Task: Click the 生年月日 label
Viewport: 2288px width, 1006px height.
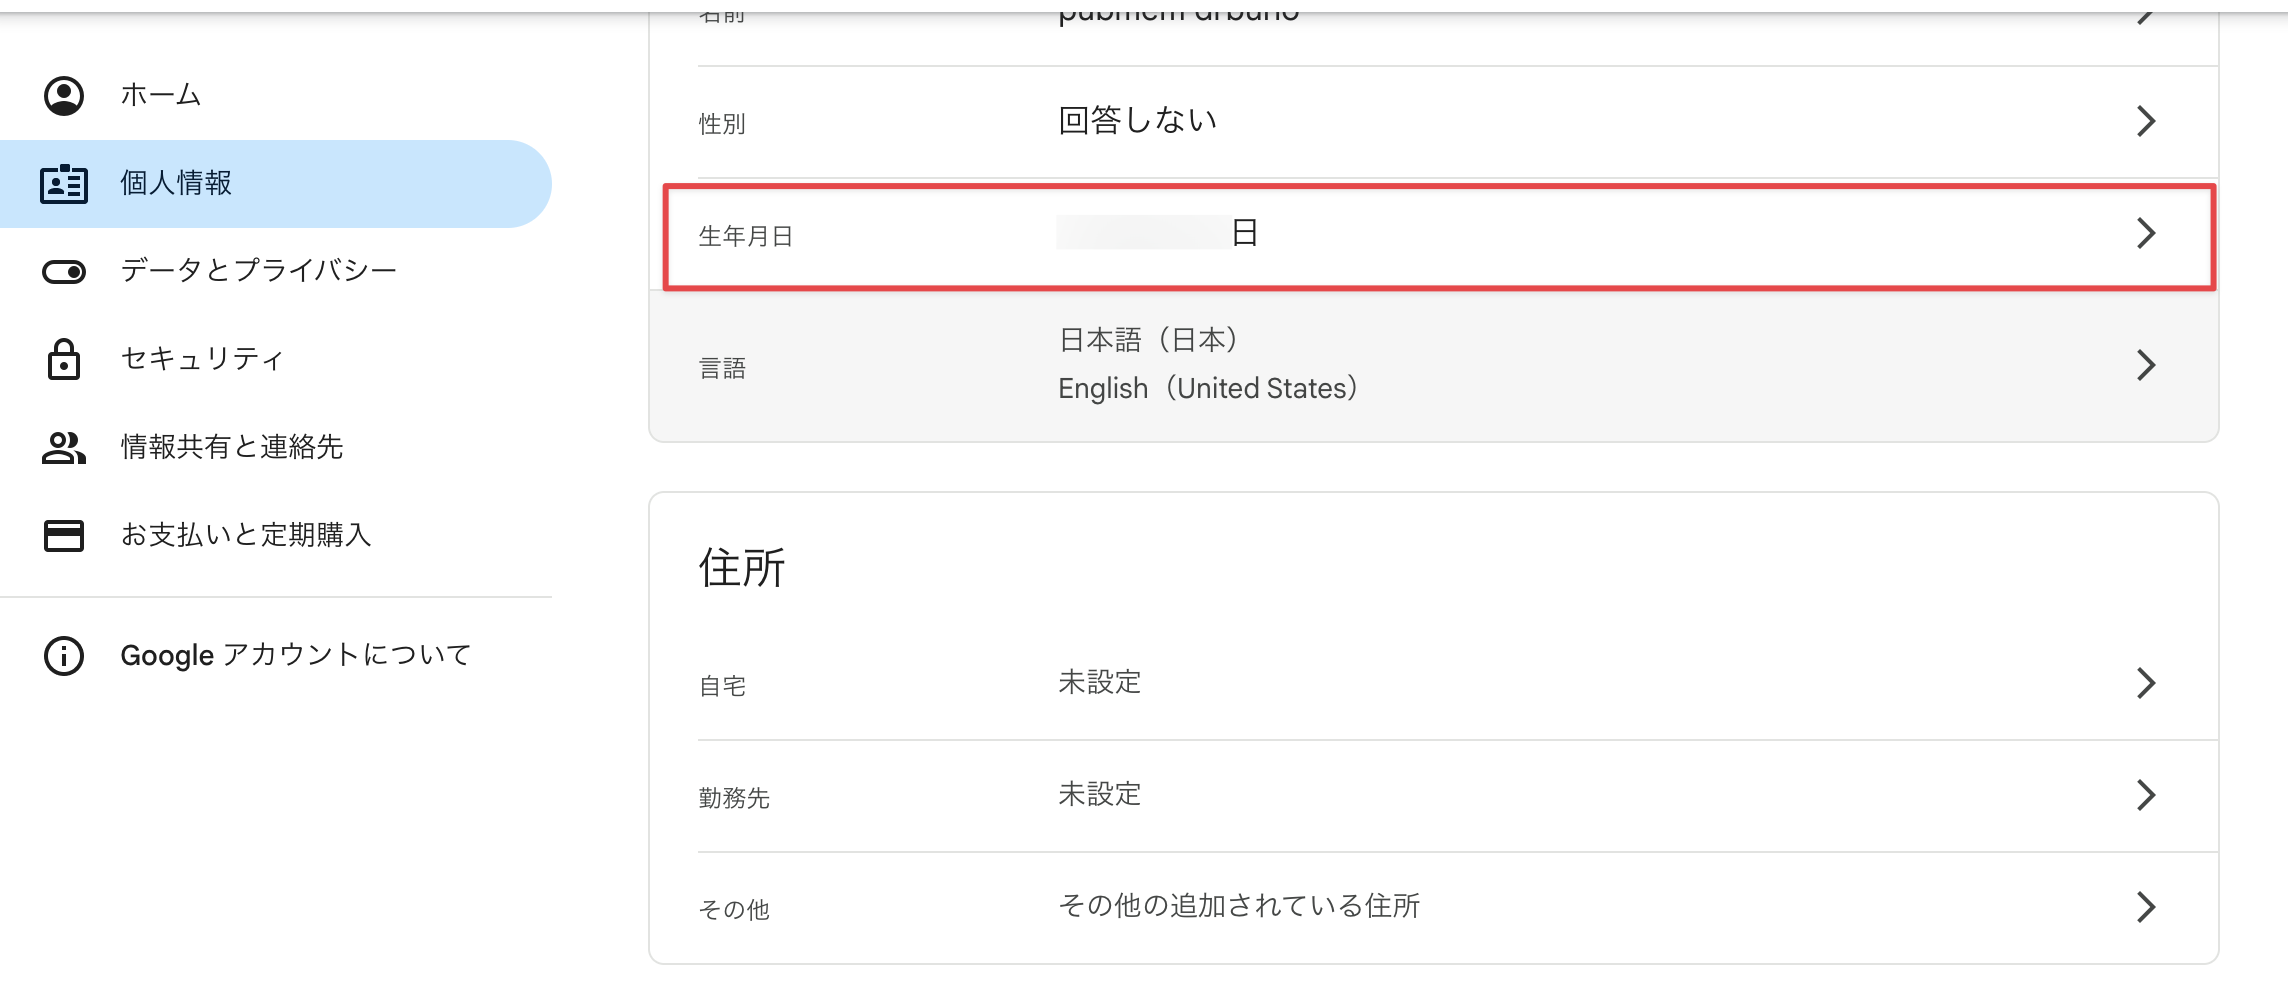Action: pos(746,236)
